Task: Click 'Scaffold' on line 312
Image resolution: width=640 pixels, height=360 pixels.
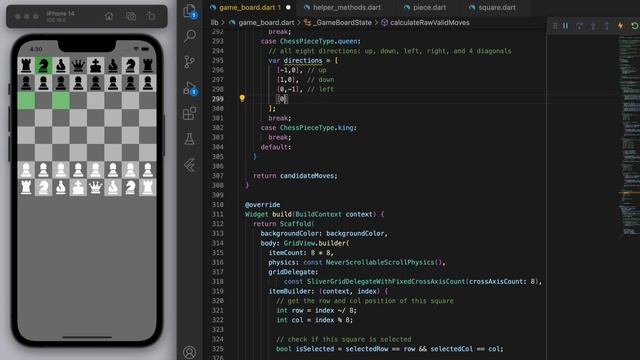Action: point(296,224)
